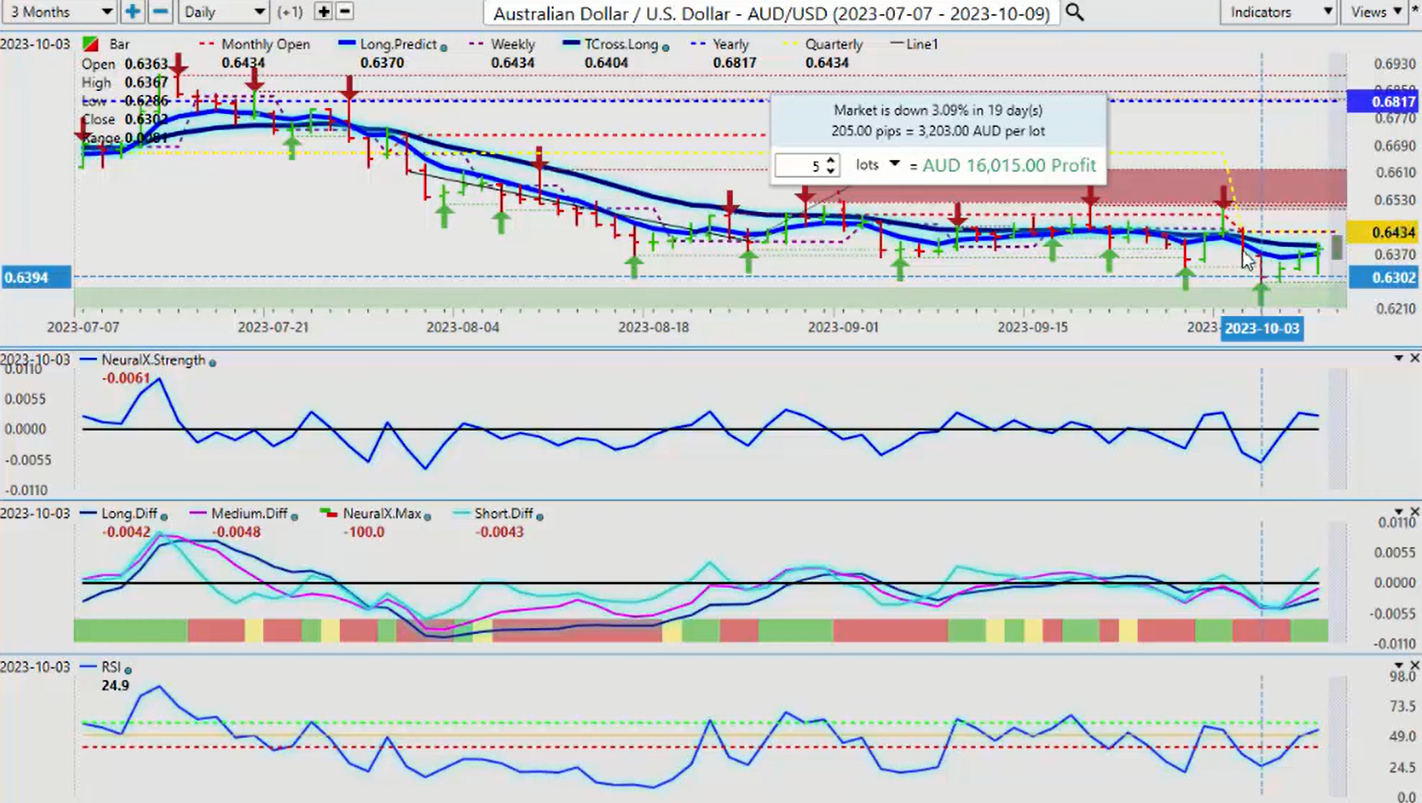The height and width of the screenshot is (803, 1422).
Task: Click the small plus forecast-shift button
Action: pyautogui.click(x=323, y=12)
